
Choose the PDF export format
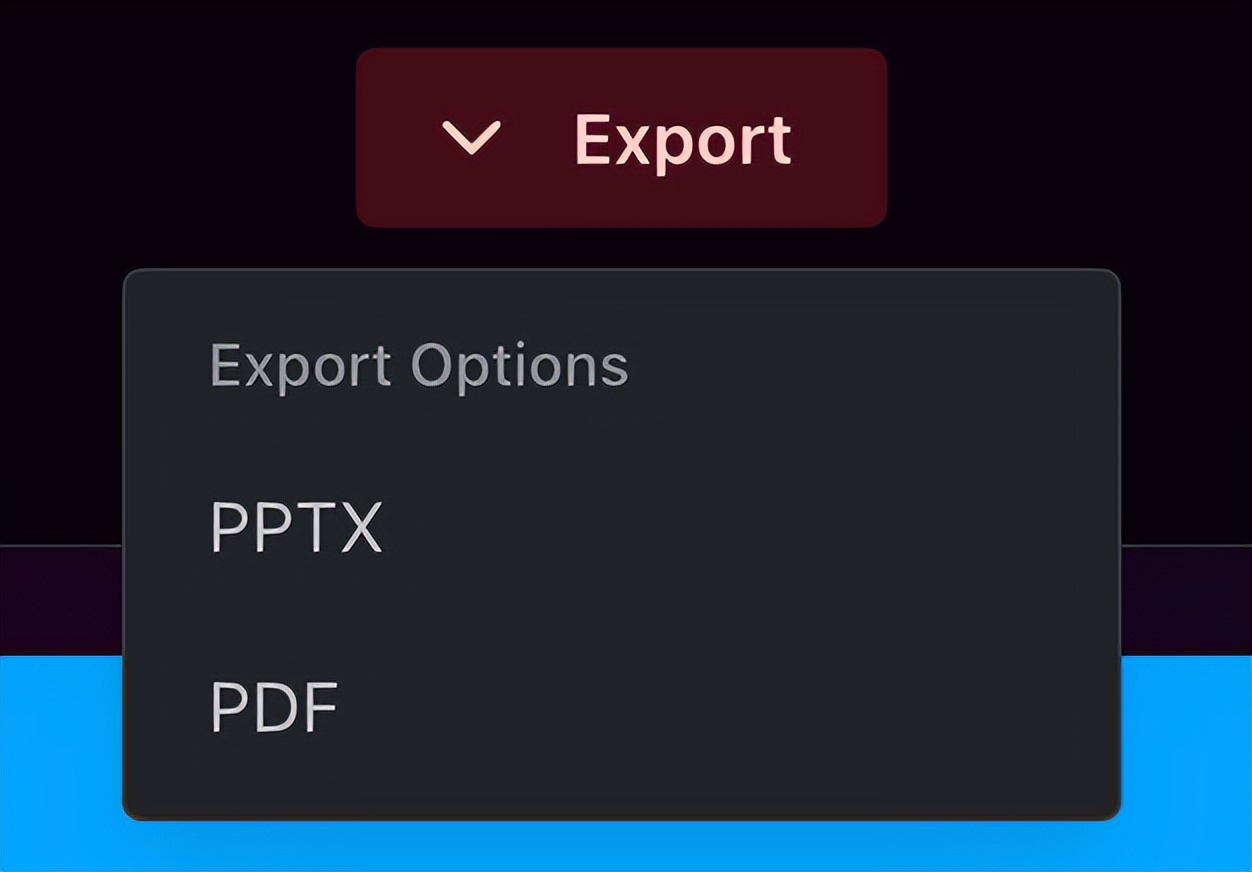(621, 707)
